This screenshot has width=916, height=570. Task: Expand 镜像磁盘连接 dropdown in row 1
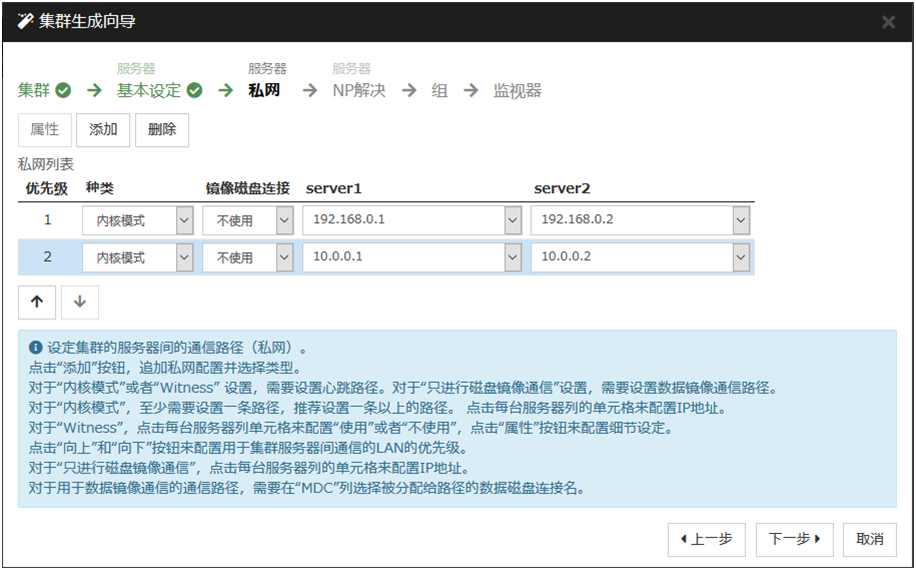coord(284,221)
